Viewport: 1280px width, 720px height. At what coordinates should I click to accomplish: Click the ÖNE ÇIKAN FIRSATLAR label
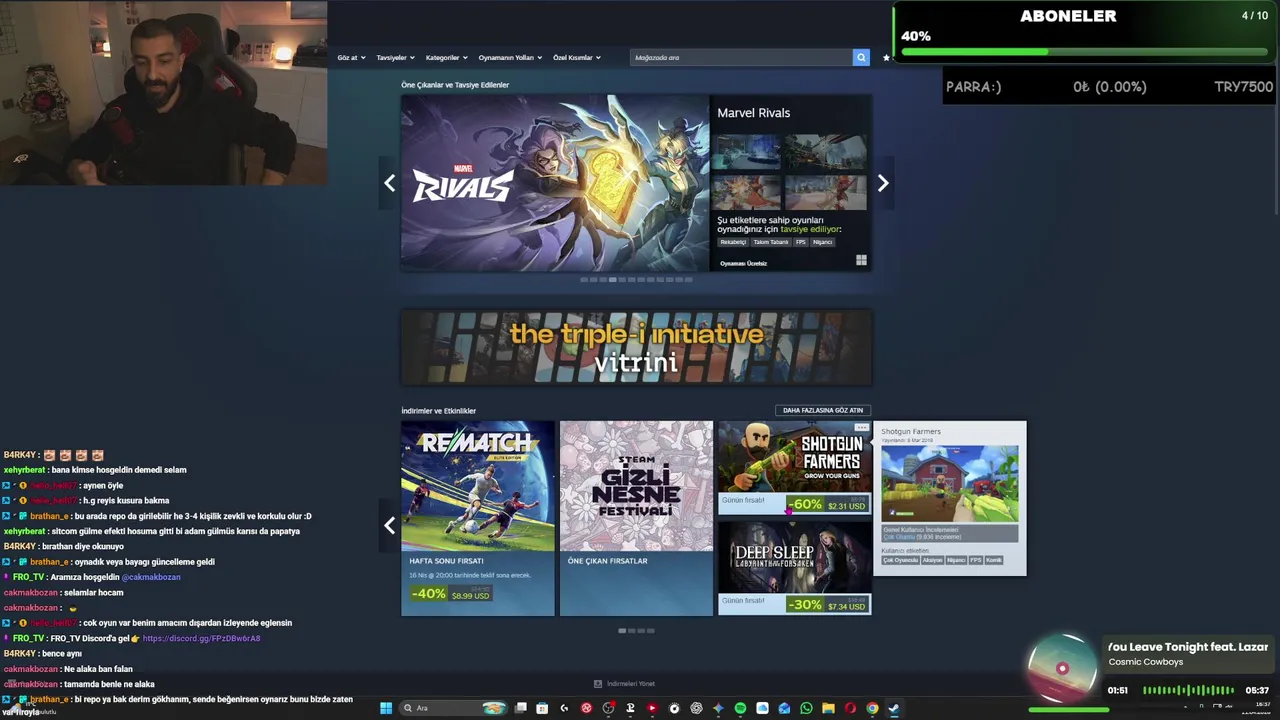click(607, 561)
